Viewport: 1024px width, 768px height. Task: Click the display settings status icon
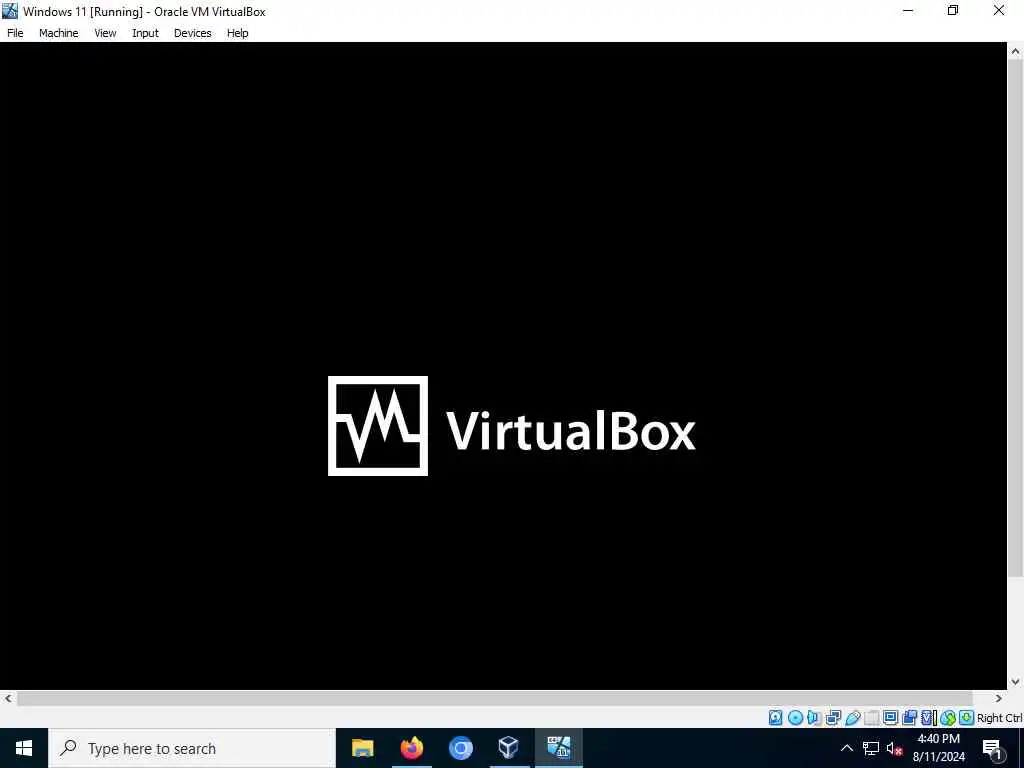[890, 718]
